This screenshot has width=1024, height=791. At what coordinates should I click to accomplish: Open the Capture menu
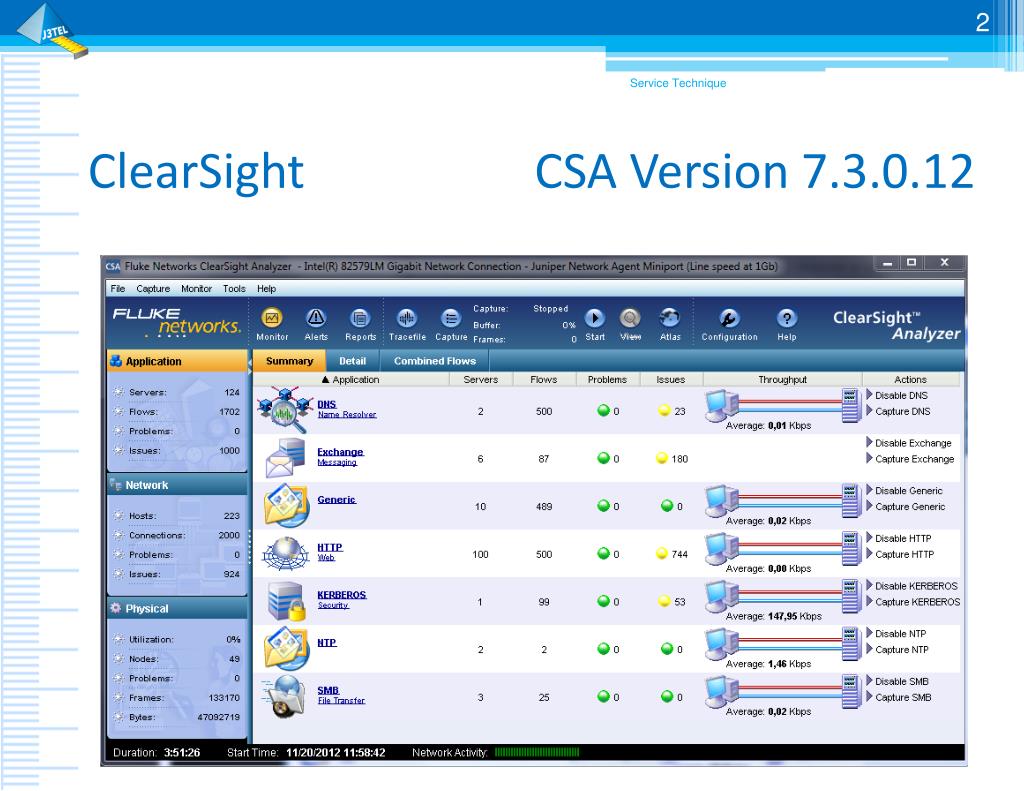(x=153, y=289)
